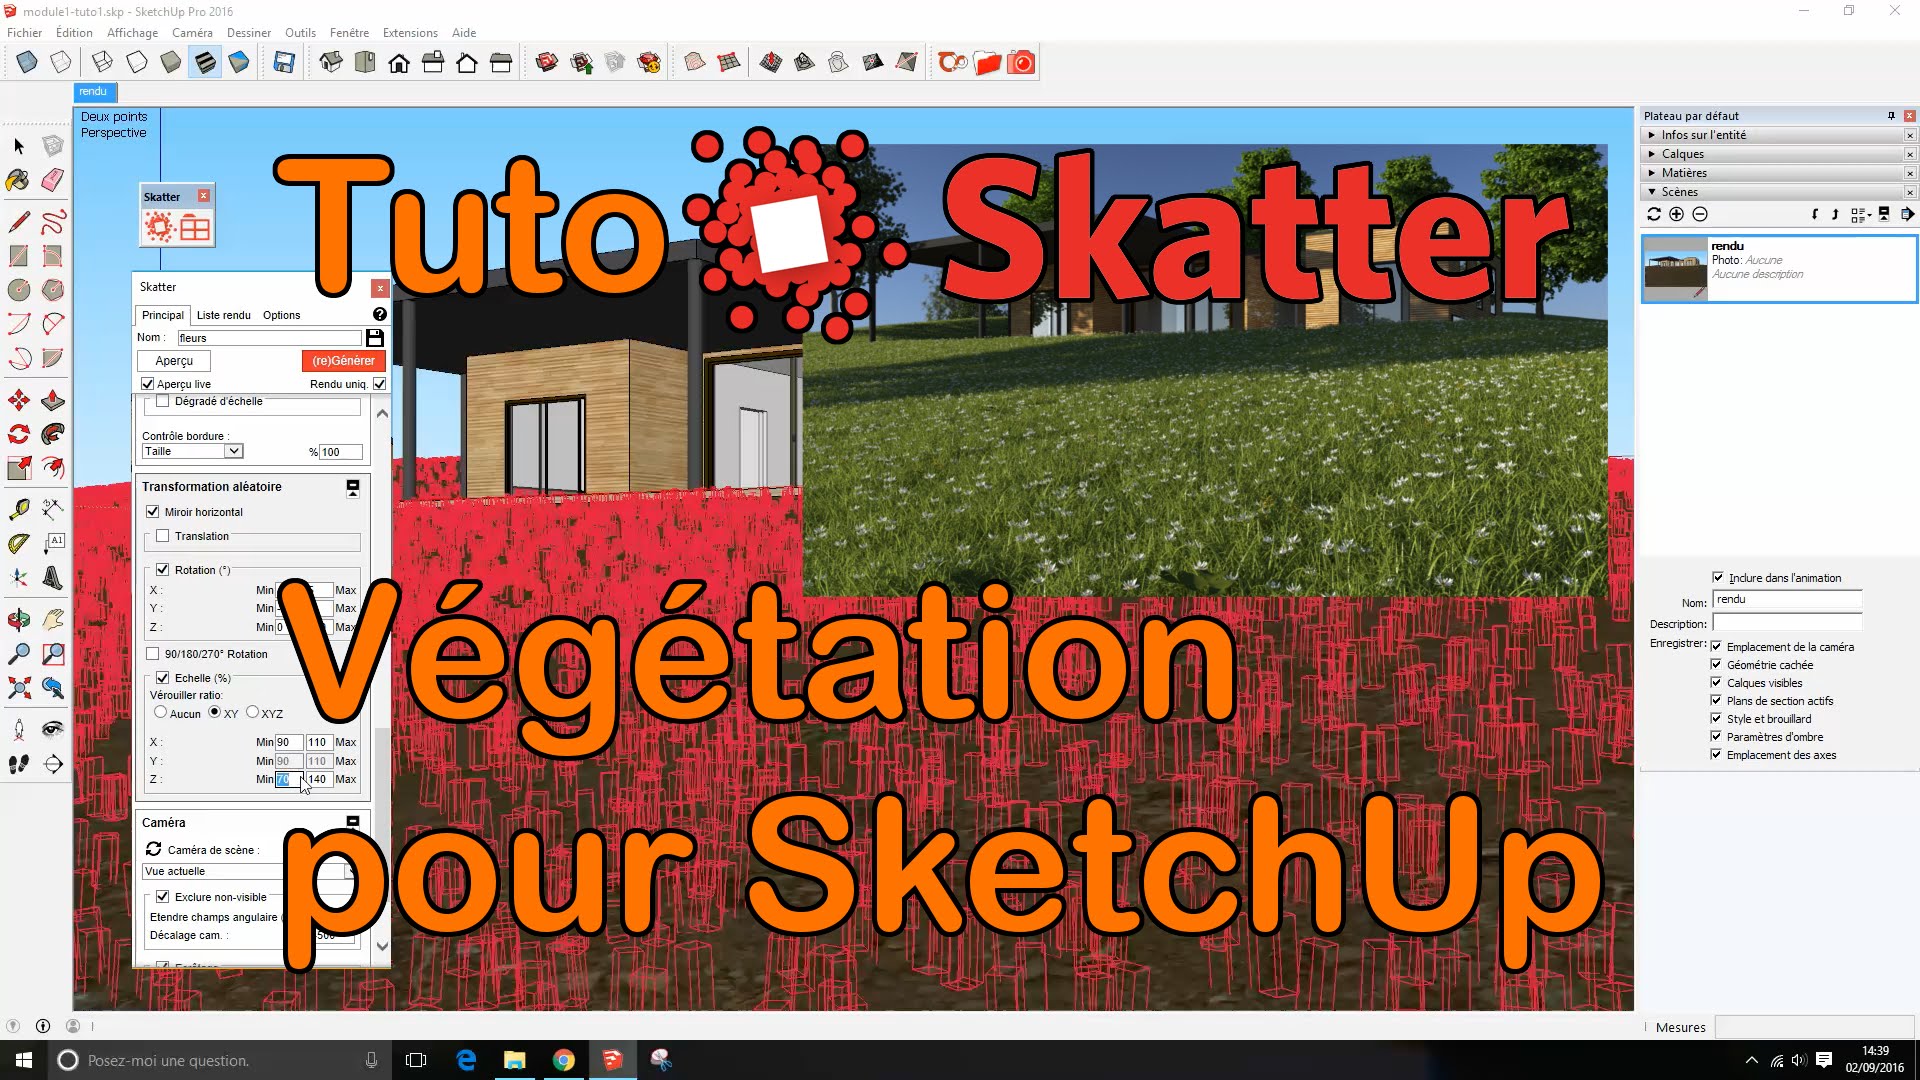This screenshot has width=1920, height=1080.
Task: Uncheck Inclure dans l'animation
Action: 1718,578
